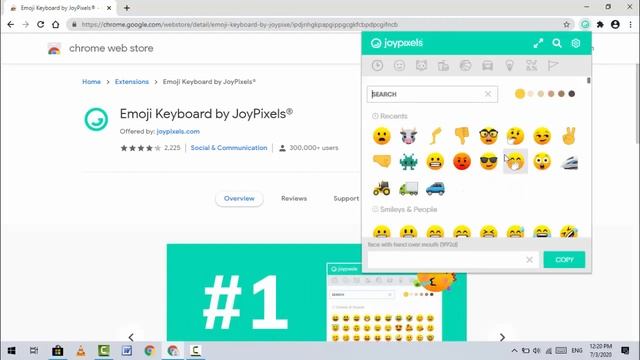The image size is (640, 360).
Task: Pick the nerd face with glasses emoji
Action: pyautogui.click(x=489, y=136)
